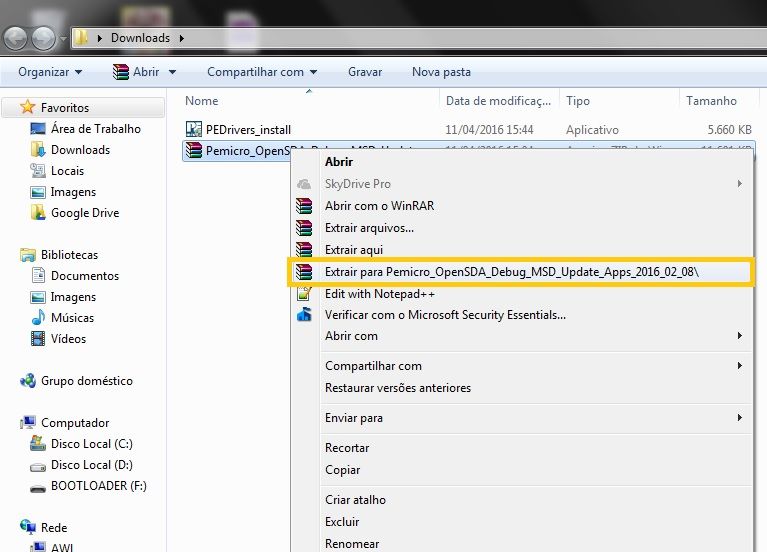This screenshot has width=767, height=552.
Task: Expand the breadcrumb arrow before Downloads
Action: 99,38
